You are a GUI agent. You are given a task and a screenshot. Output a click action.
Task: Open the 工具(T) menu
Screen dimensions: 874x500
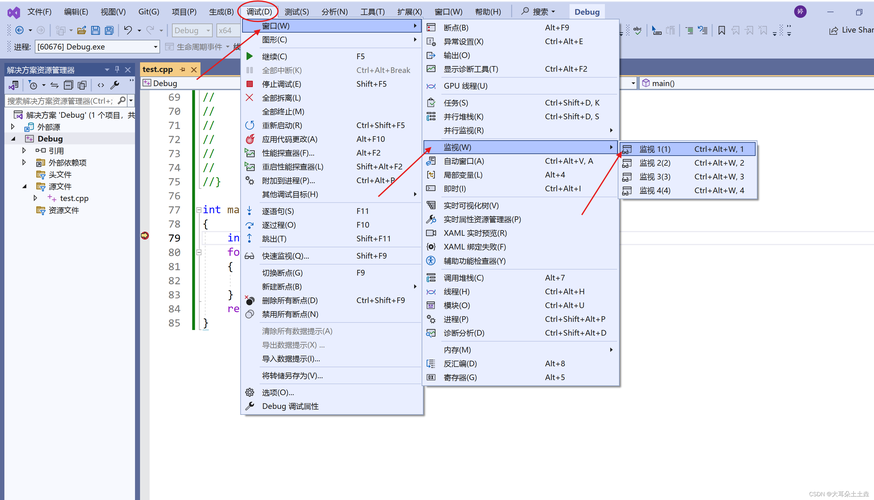click(x=372, y=12)
